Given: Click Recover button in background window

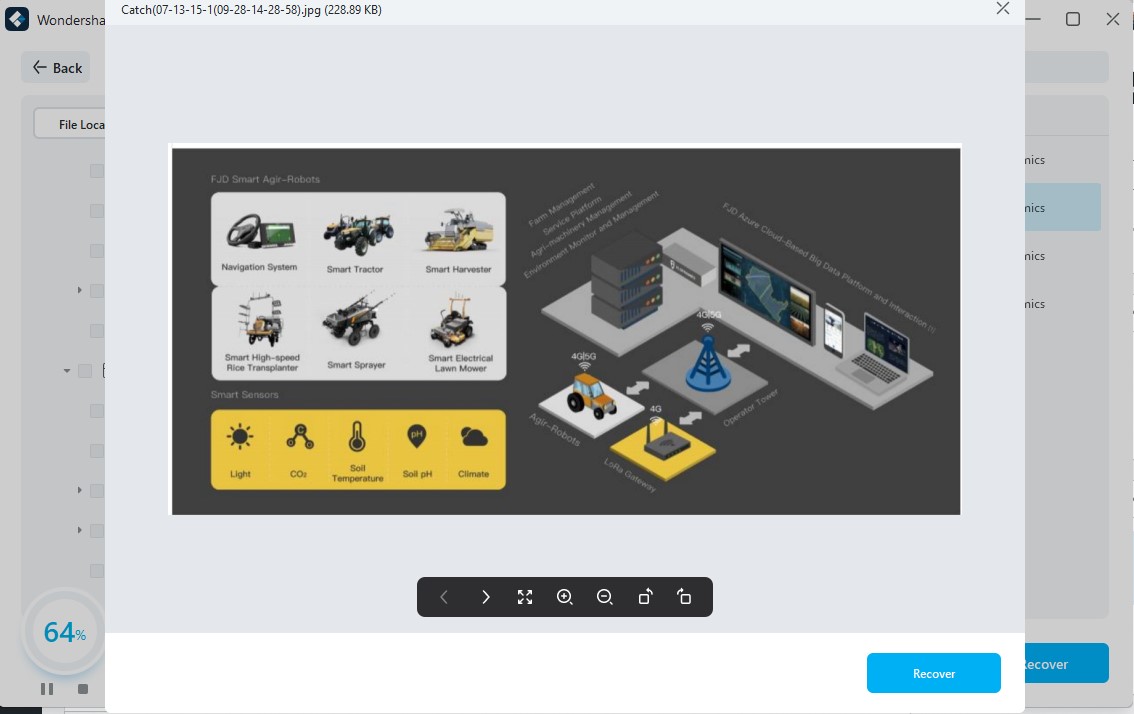Looking at the screenshot, I should click(1067, 663).
